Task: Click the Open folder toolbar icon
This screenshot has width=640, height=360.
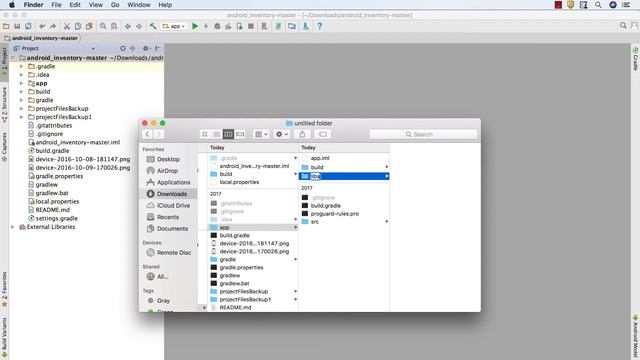Action: coord(6,26)
